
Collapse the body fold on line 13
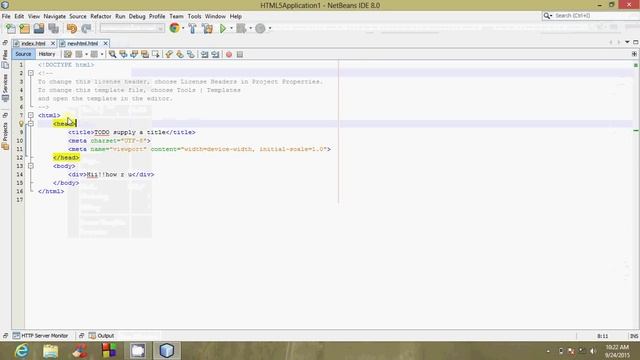pyautogui.click(x=31, y=166)
